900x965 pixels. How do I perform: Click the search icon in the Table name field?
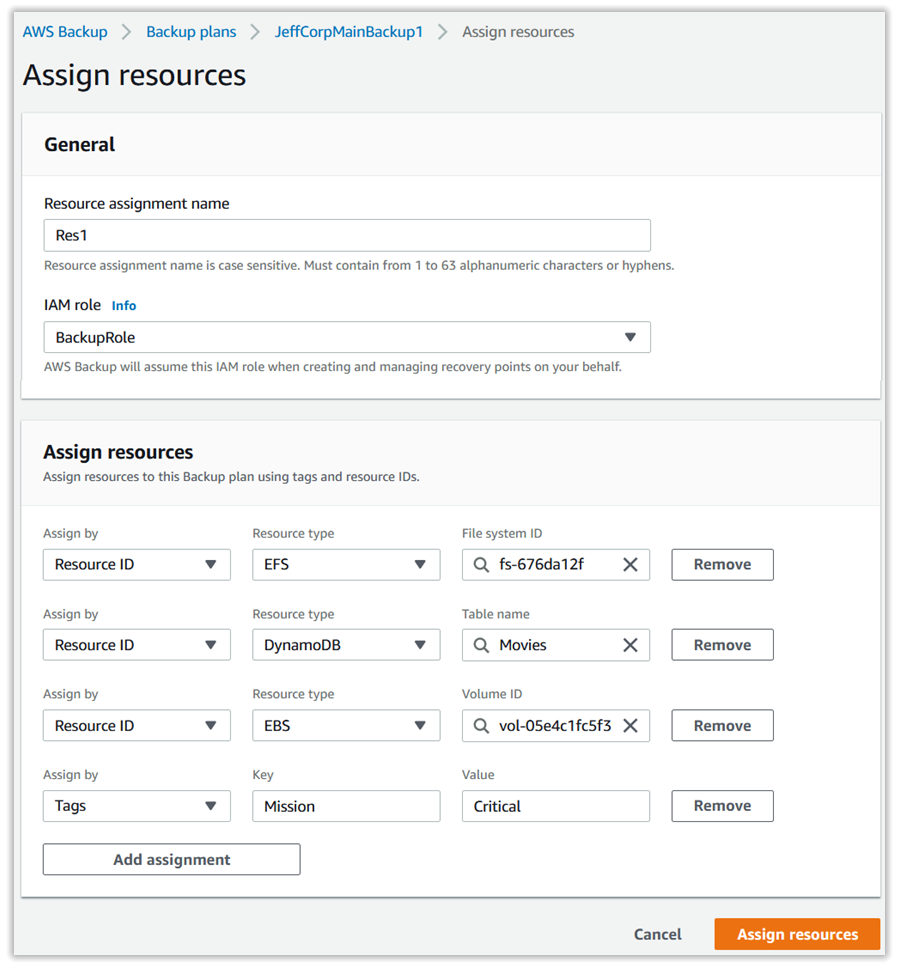[480, 644]
